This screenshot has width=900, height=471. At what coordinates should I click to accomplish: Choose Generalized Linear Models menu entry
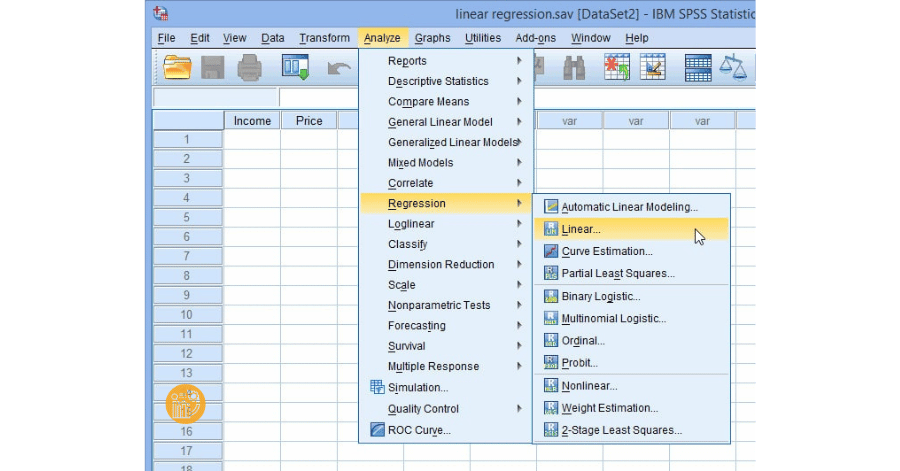coord(452,142)
